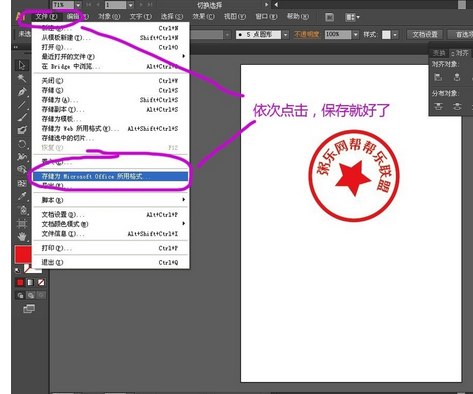The image size is (473, 394).
Task: Expand the 脚本 submenu entry
Action: point(111,200)
